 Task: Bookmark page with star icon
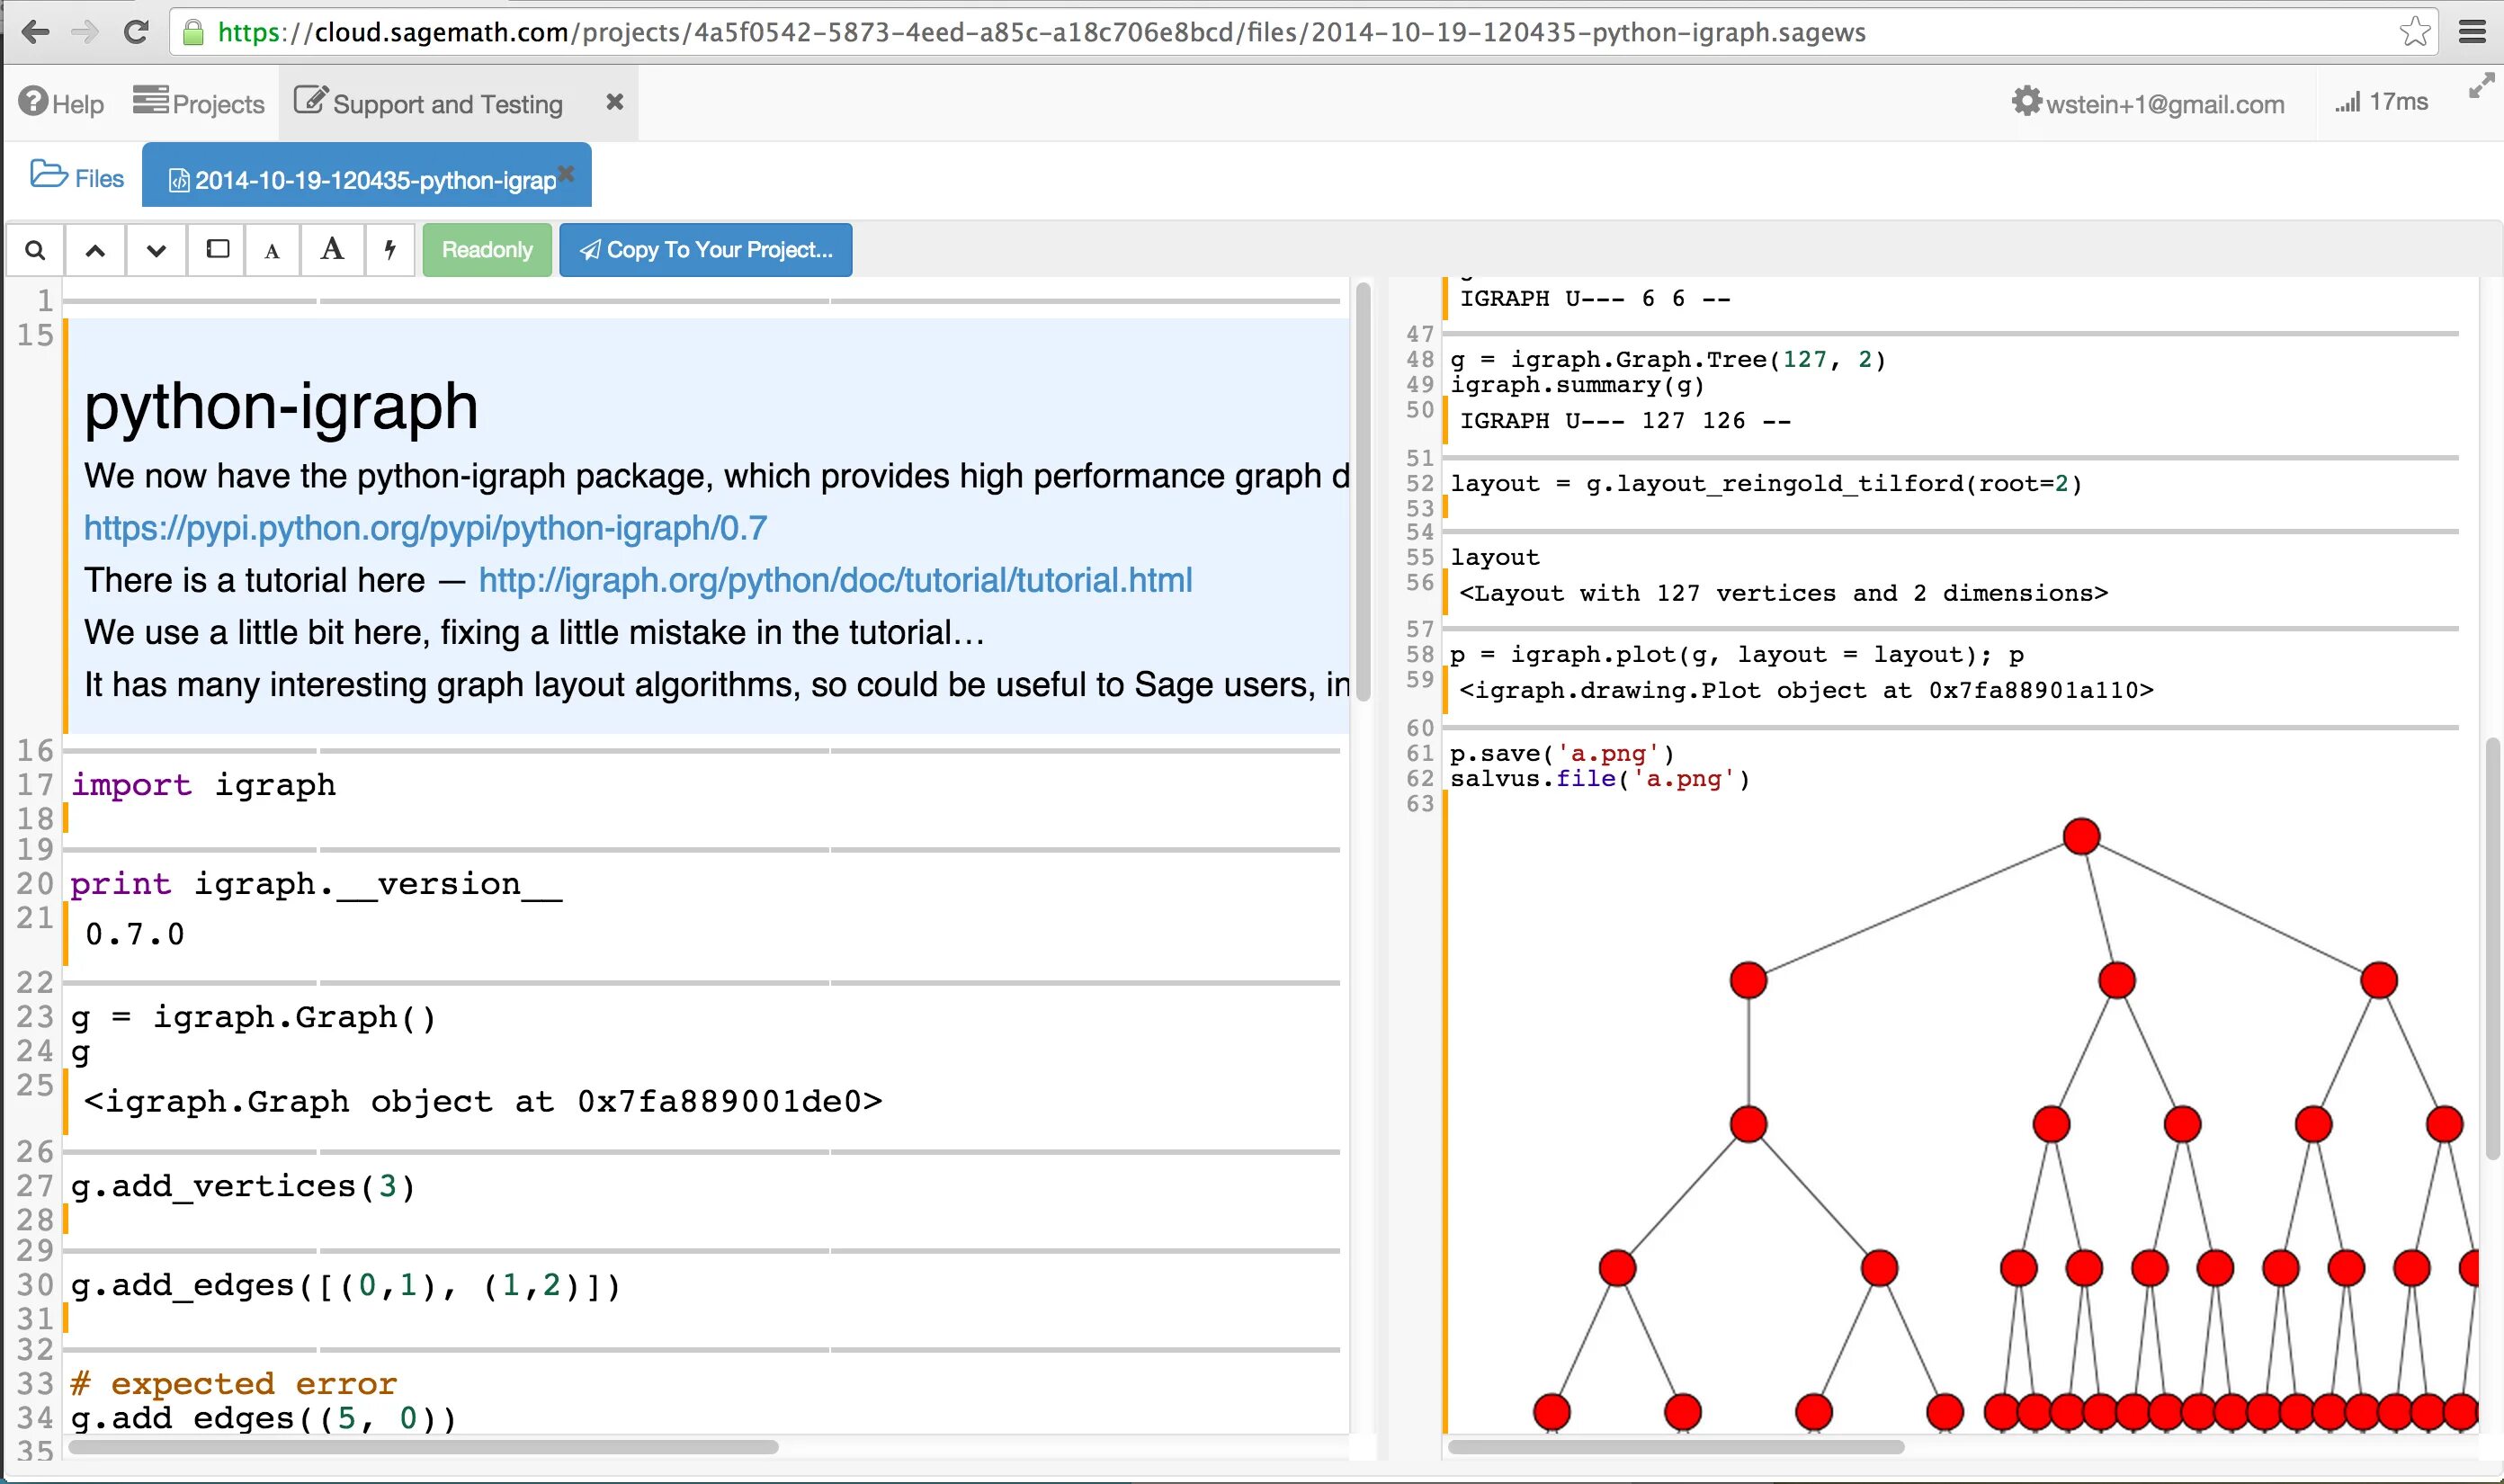[x=2414, y=32]
